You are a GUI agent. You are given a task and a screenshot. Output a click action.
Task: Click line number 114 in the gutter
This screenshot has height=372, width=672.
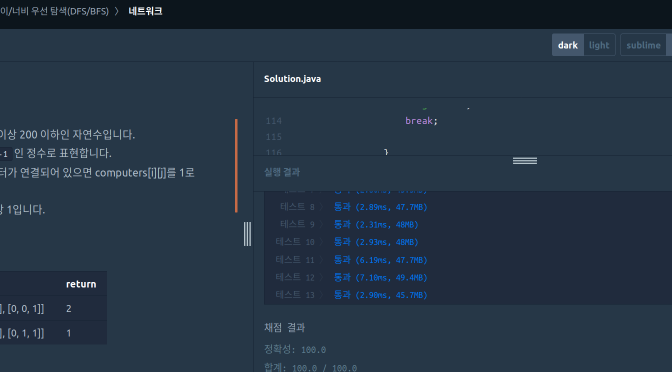click(x=274, y=121)
